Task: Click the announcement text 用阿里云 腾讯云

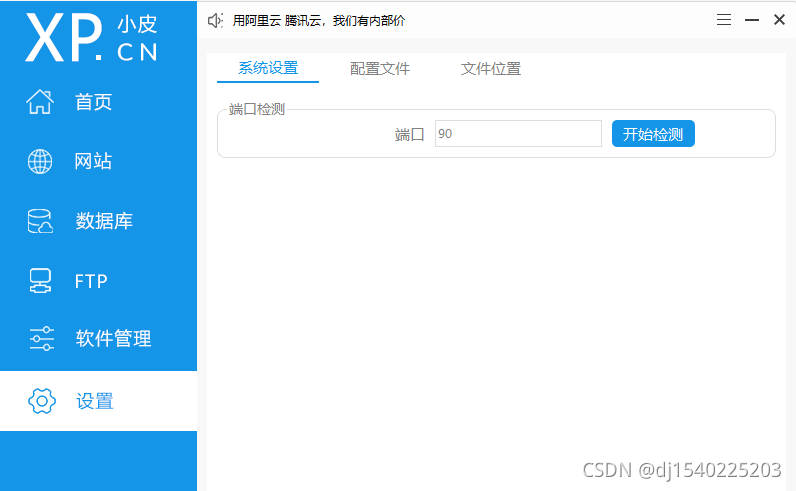Action: click(x=319, y=21)
